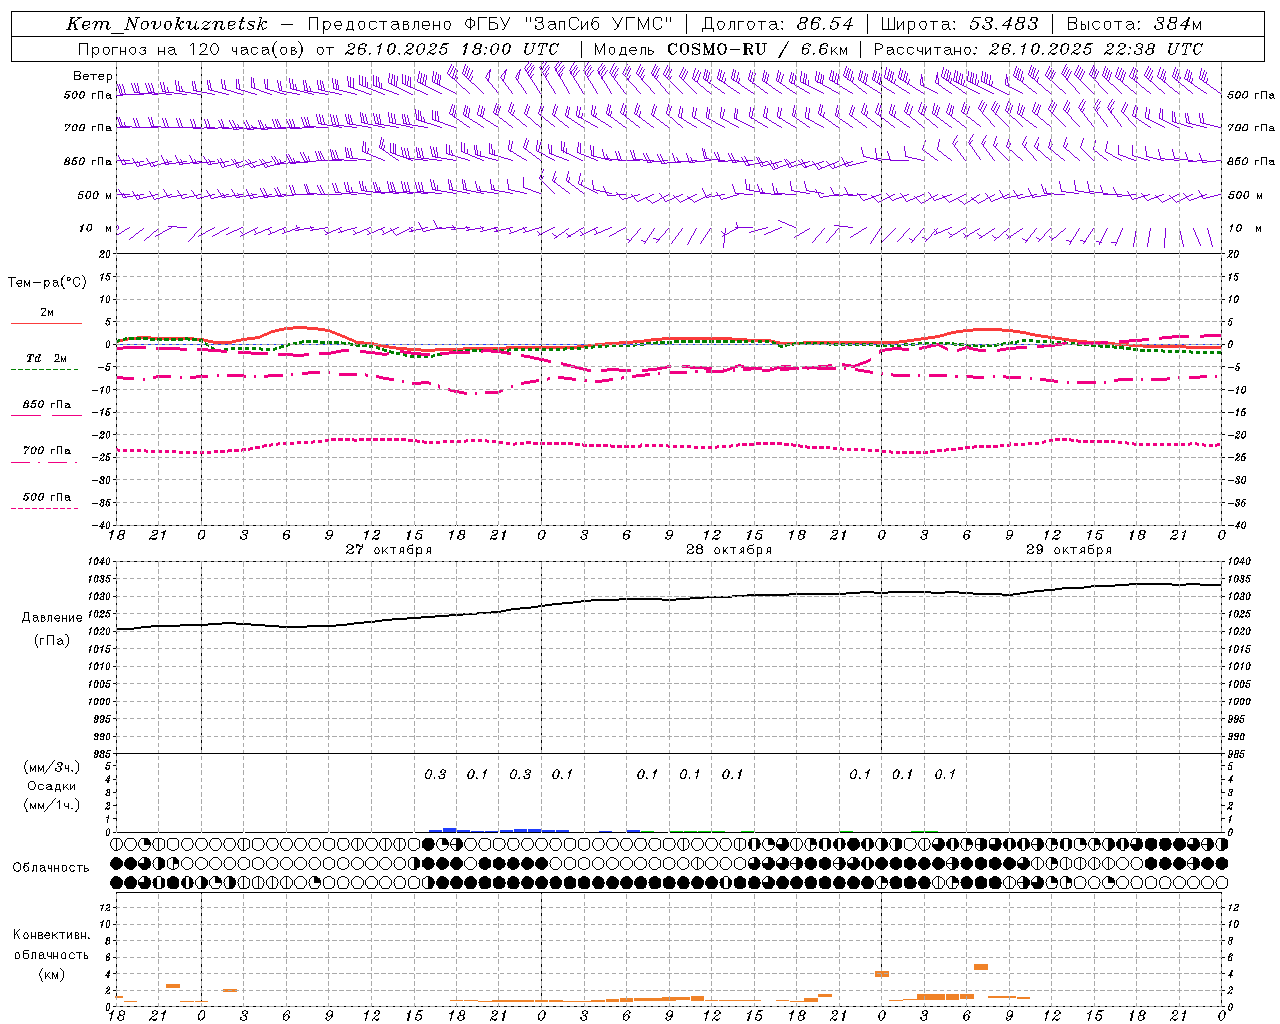Screen dimensions: 1280x1024
Task: Select the text Предоставлено ФГБУ "ЗапСиб УГМС"
Action: coord(490,24)
